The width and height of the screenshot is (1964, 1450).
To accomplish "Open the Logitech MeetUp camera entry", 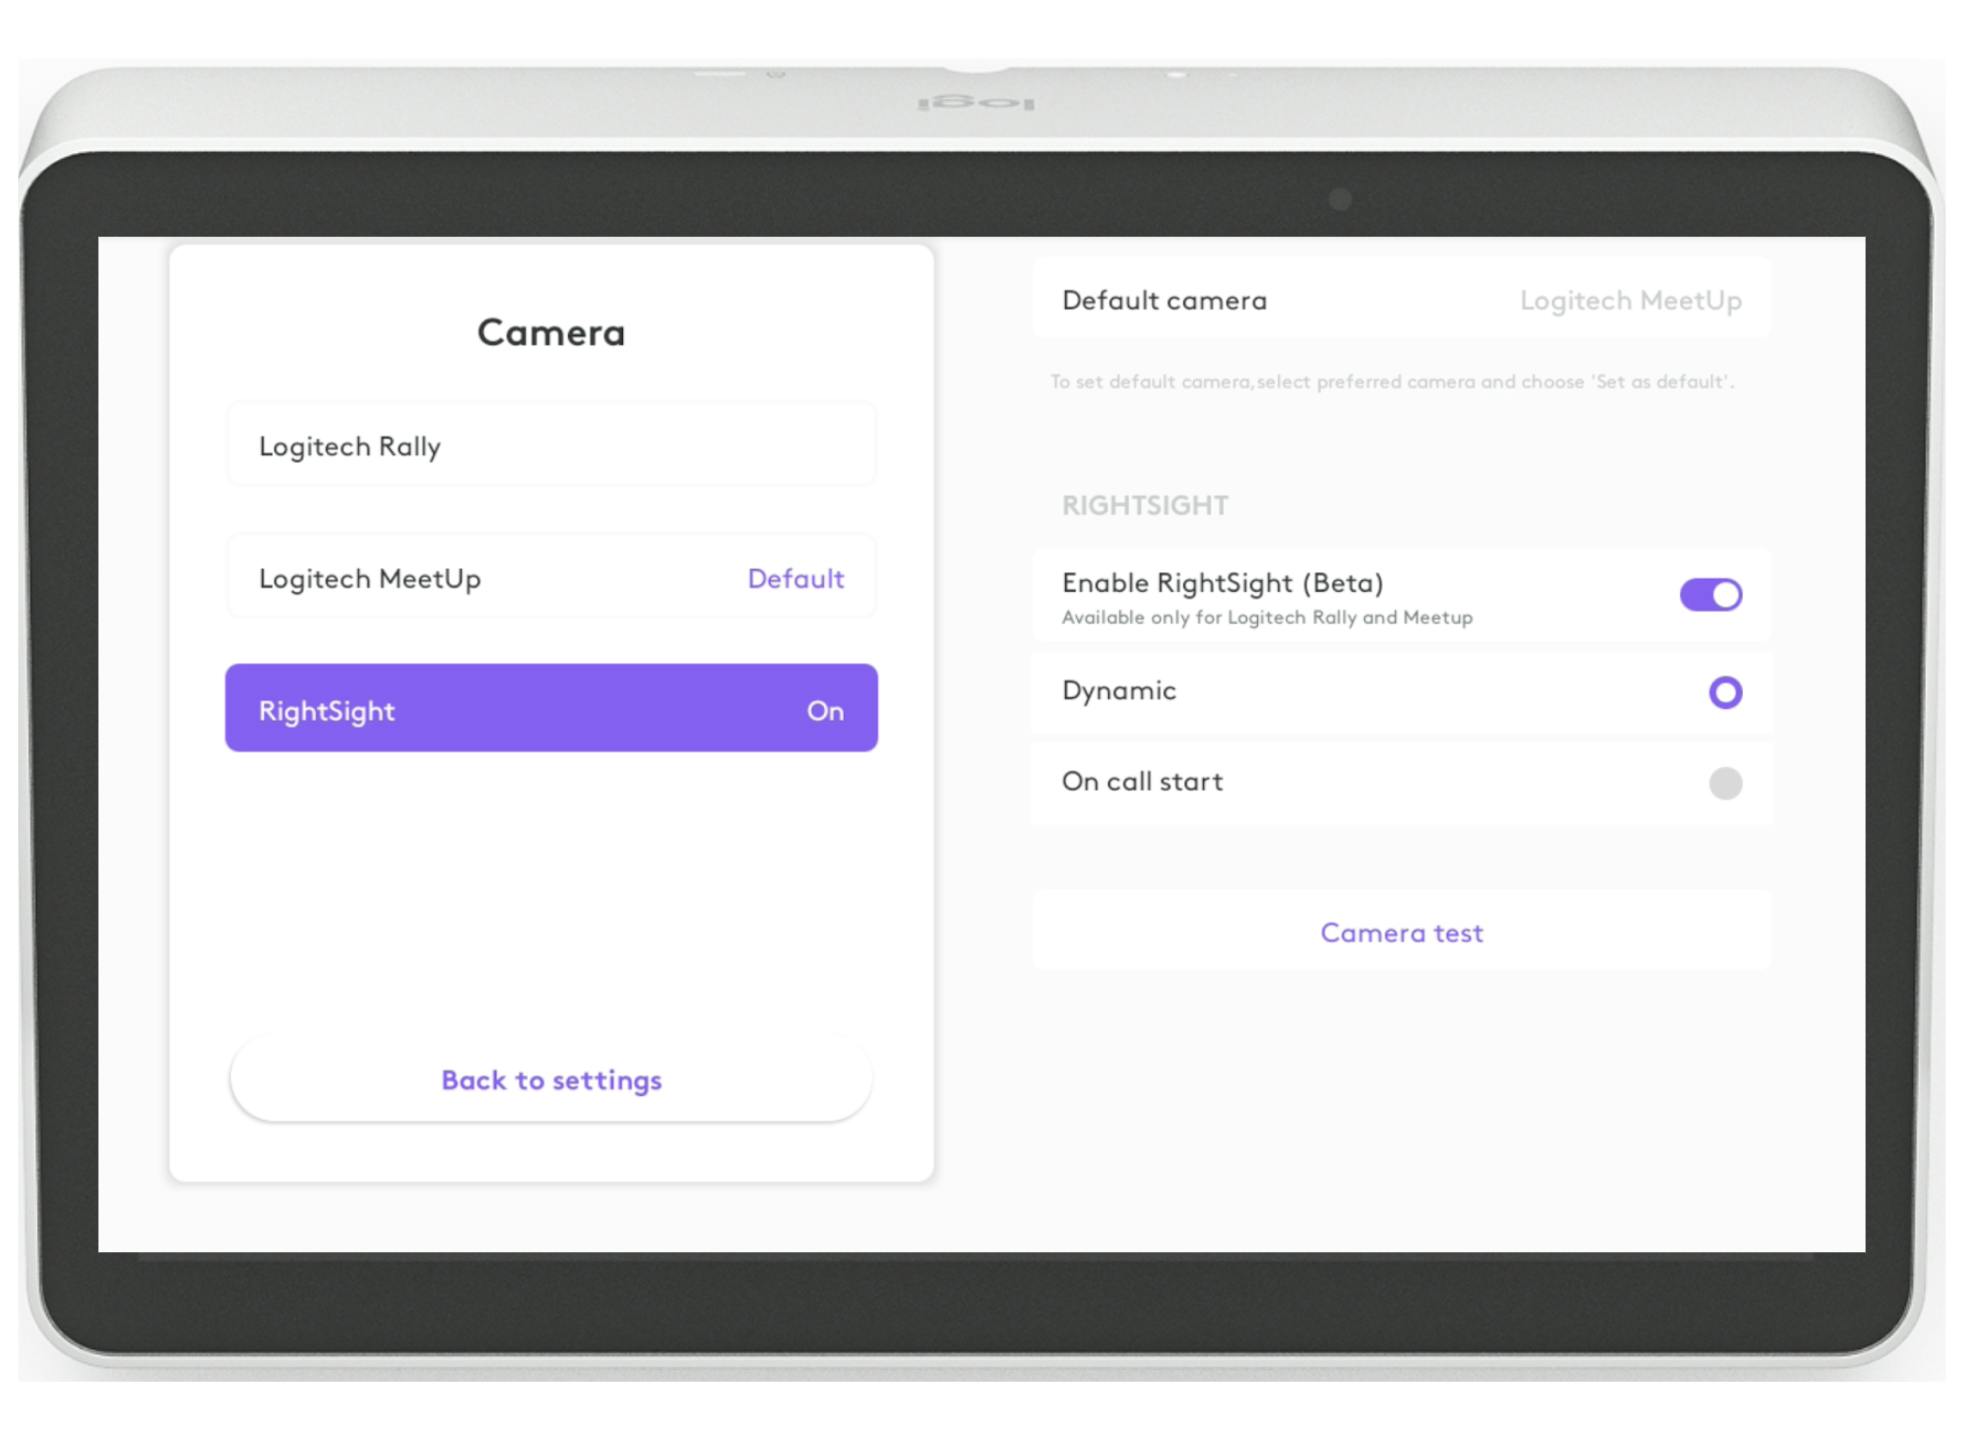I will [x=480, y=578].
